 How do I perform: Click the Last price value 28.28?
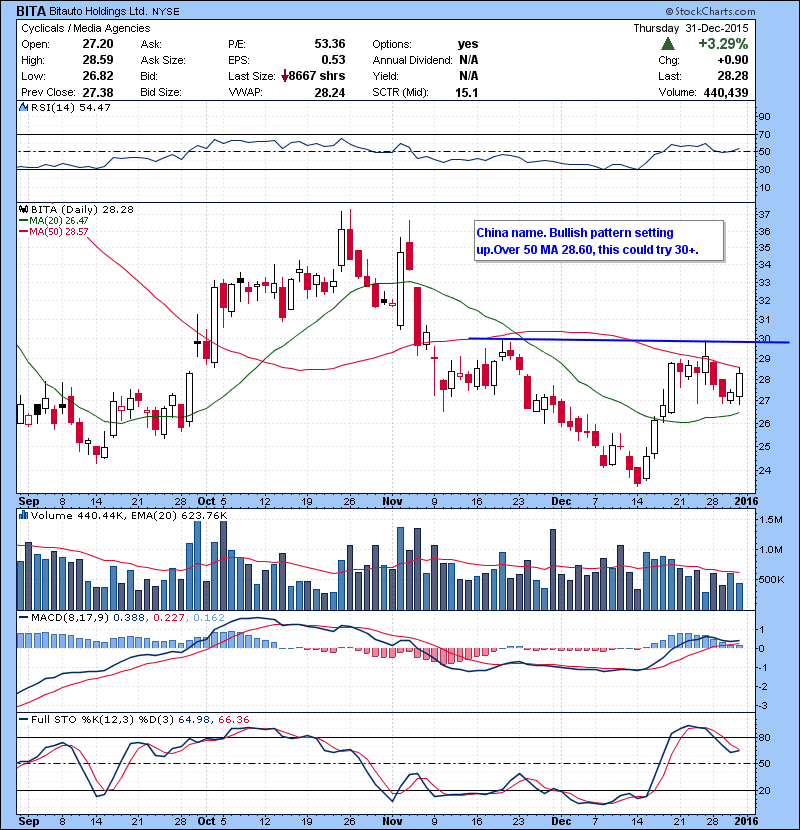point(733,76)
